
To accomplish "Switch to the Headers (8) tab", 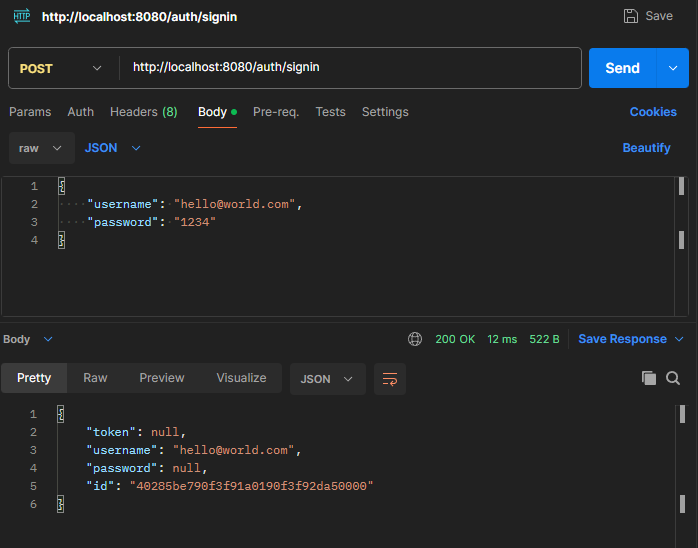I will click(143, 112).
